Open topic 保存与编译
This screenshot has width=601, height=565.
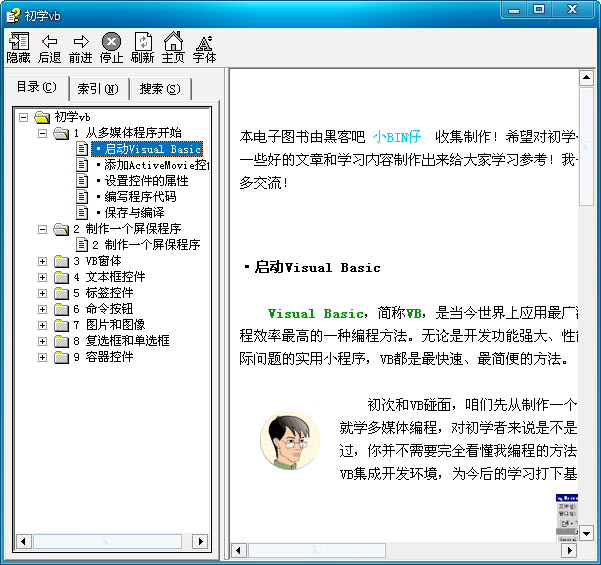pos(130,213)
